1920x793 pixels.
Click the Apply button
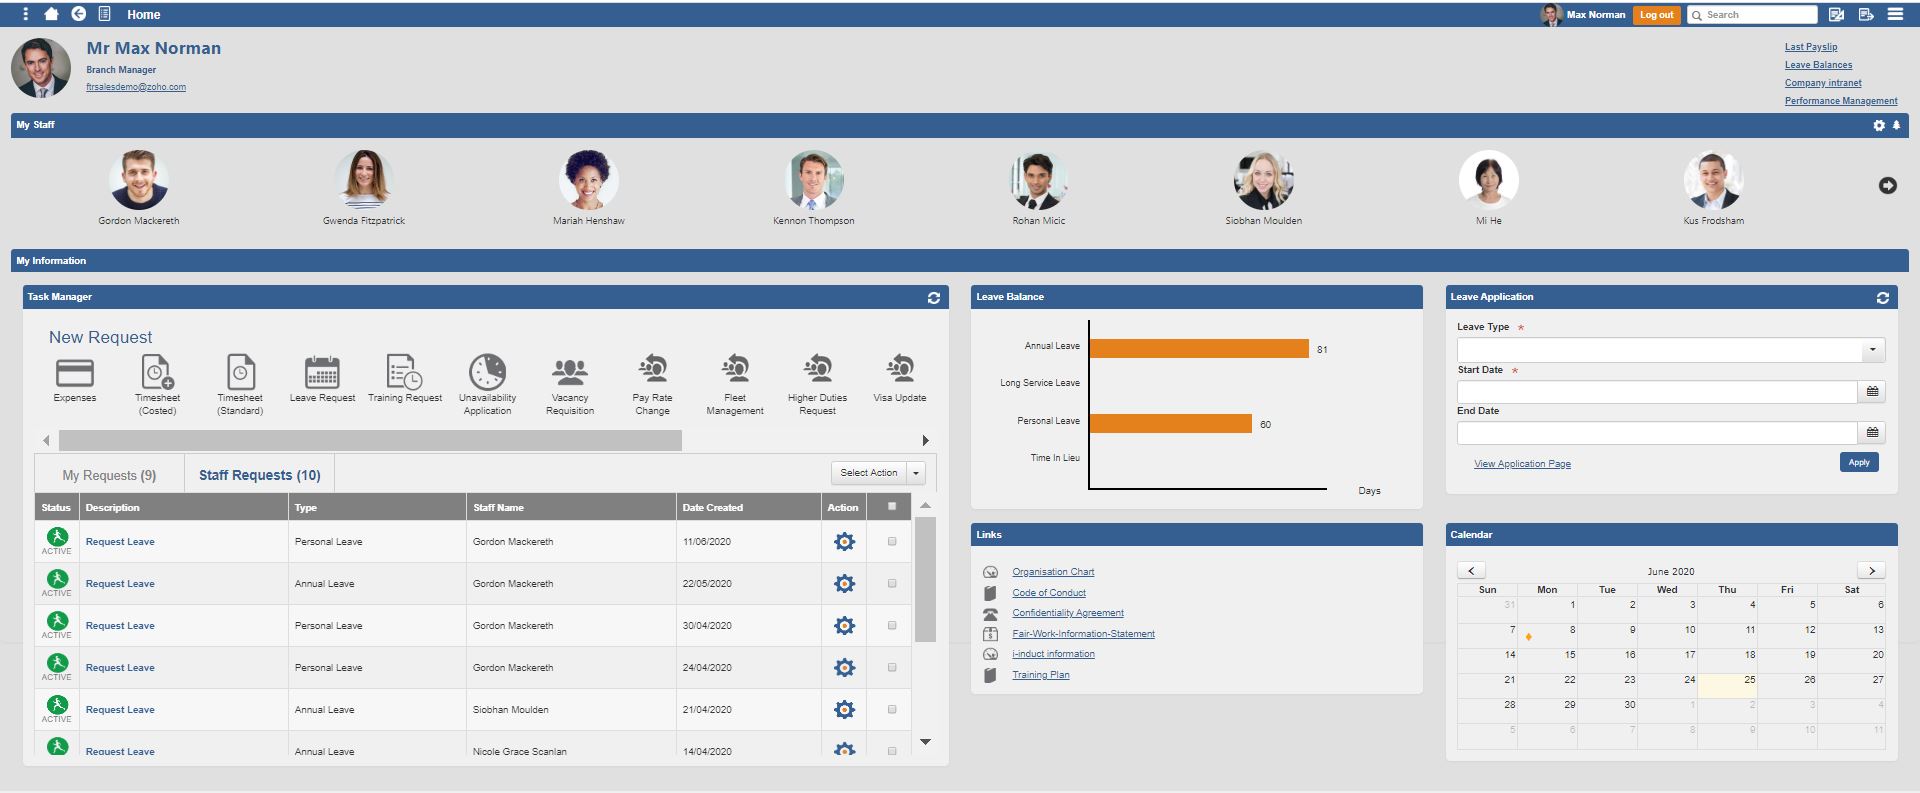tap(1858, 462)
